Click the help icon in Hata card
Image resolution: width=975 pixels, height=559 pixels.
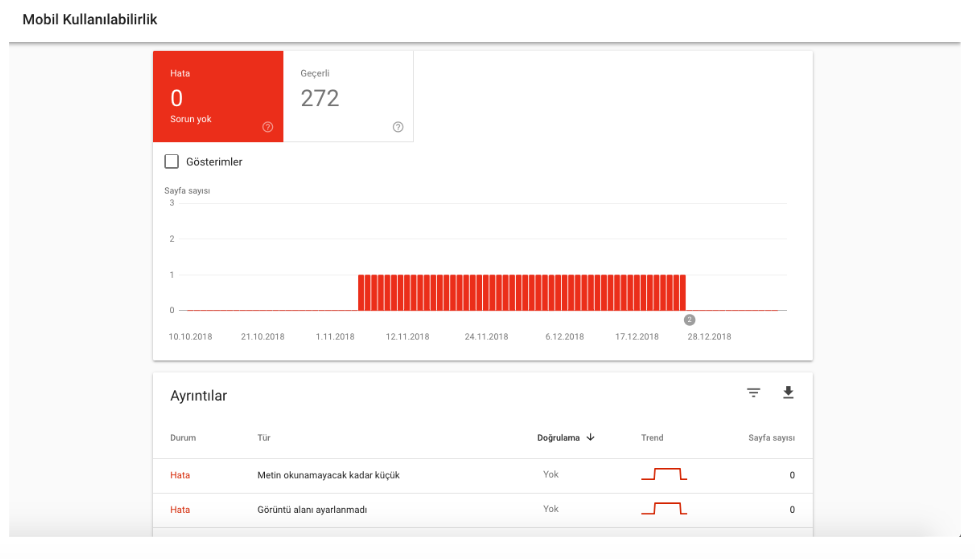[x=267, y=127]
